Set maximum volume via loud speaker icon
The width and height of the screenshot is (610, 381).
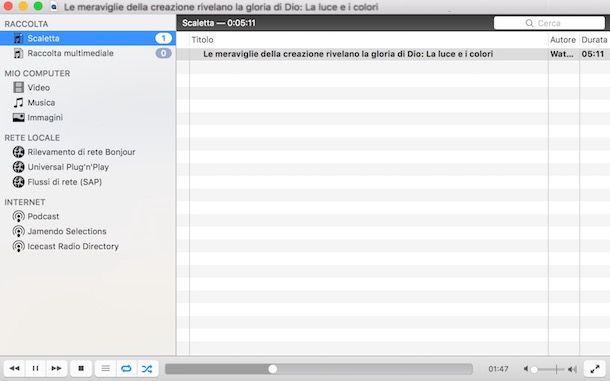pos(572,369)
